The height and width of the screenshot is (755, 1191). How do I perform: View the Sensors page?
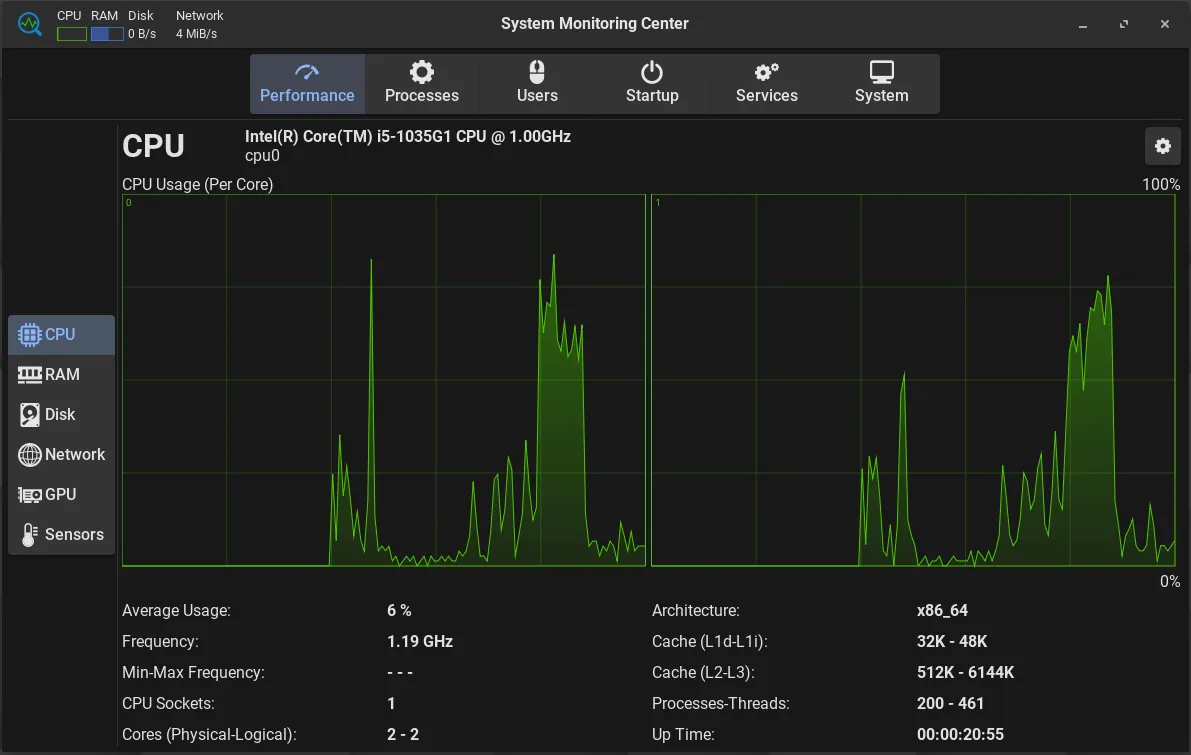[x=61, y=535]
